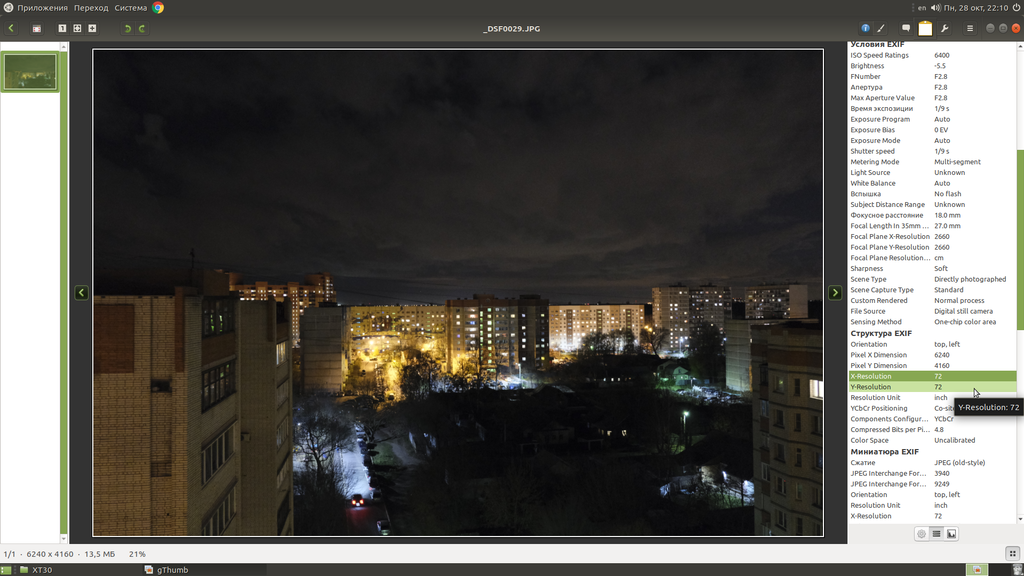This screenshot has height=576, width=1024.
Task: Click the Миниатюра EXIF section header
Action: (884, 451)
